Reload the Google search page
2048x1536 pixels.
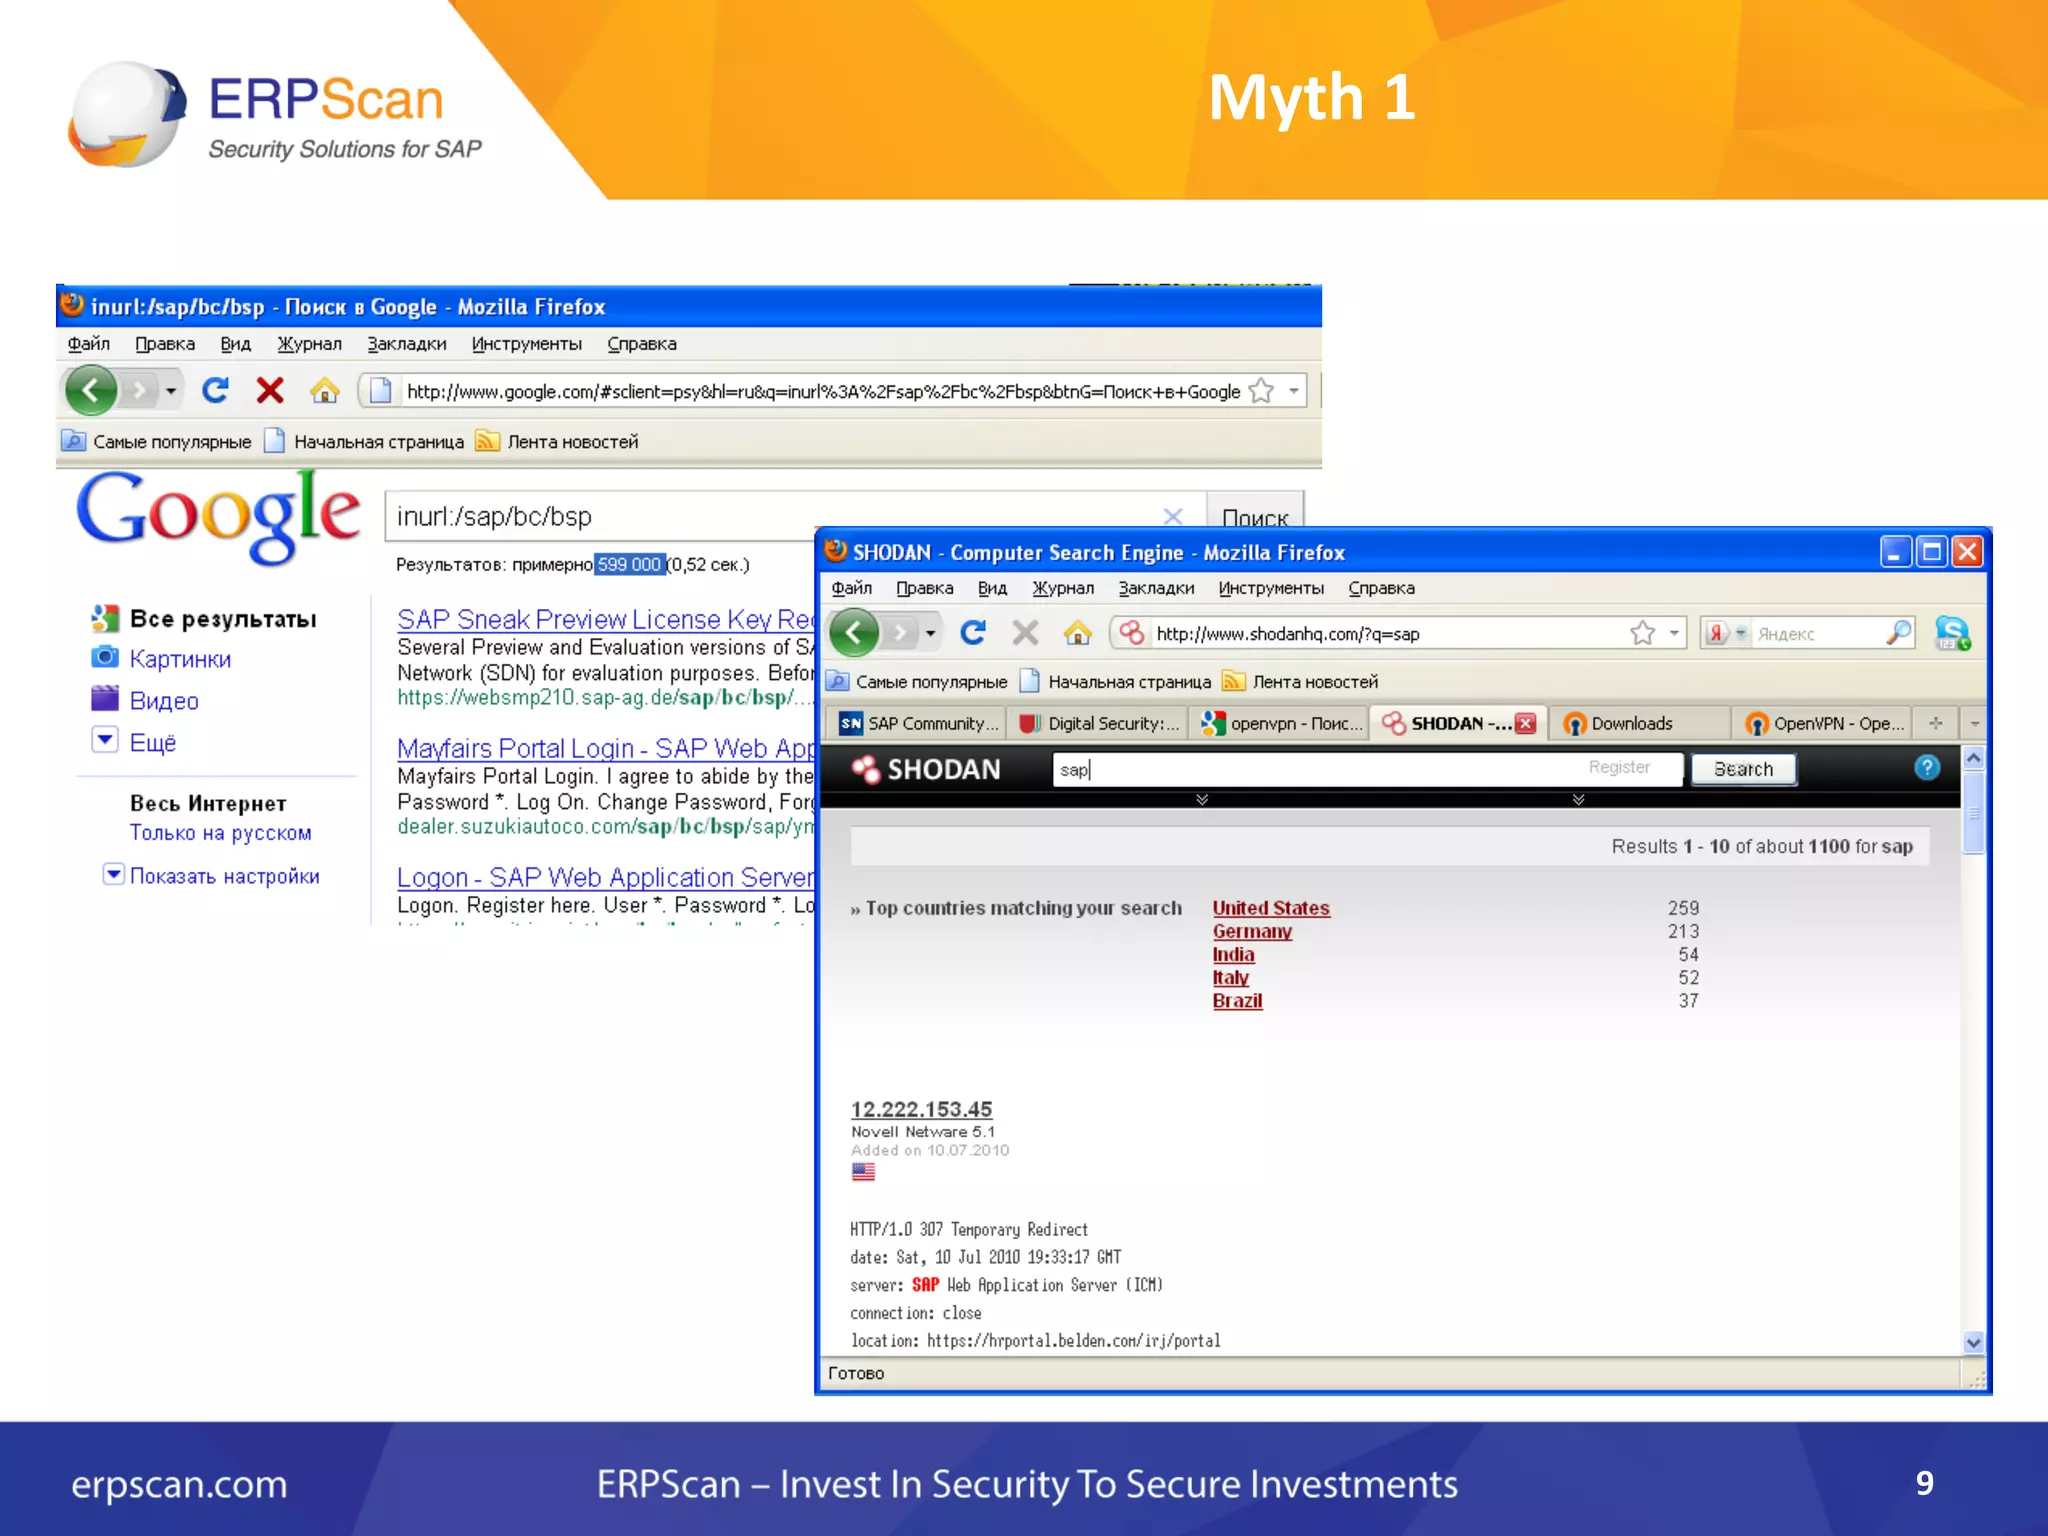(x=215, y=390)
